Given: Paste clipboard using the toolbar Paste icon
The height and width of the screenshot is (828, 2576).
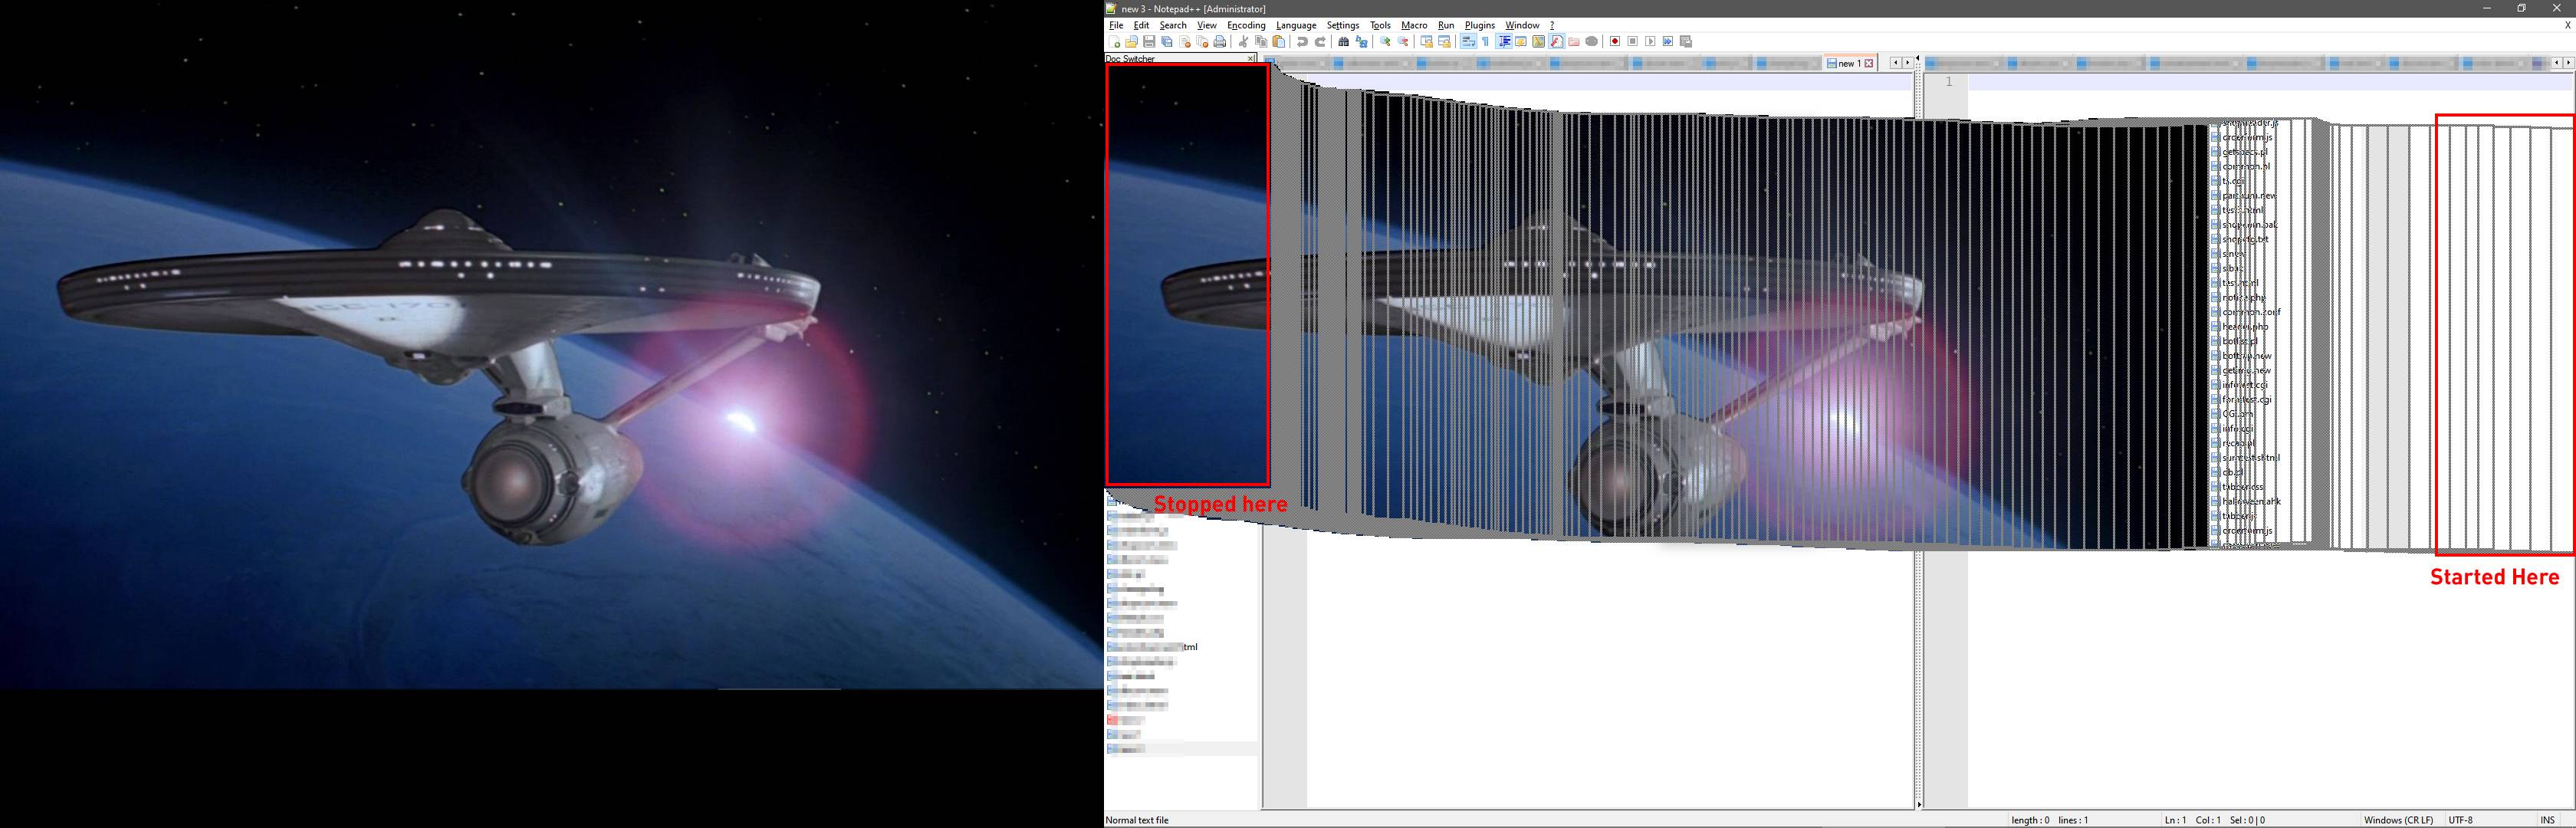Looking at the screenshot, I should pos(1279,42).
